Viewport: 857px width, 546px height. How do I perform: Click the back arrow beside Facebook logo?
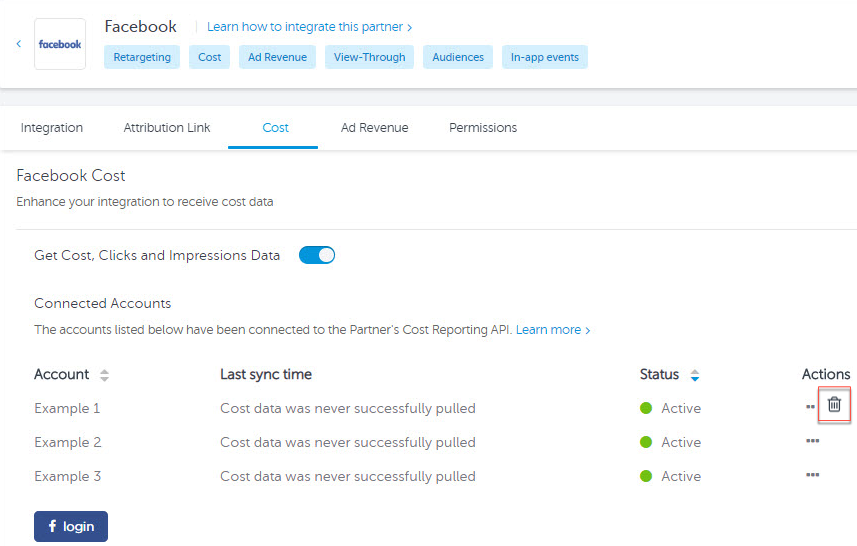tap(19, 44)
